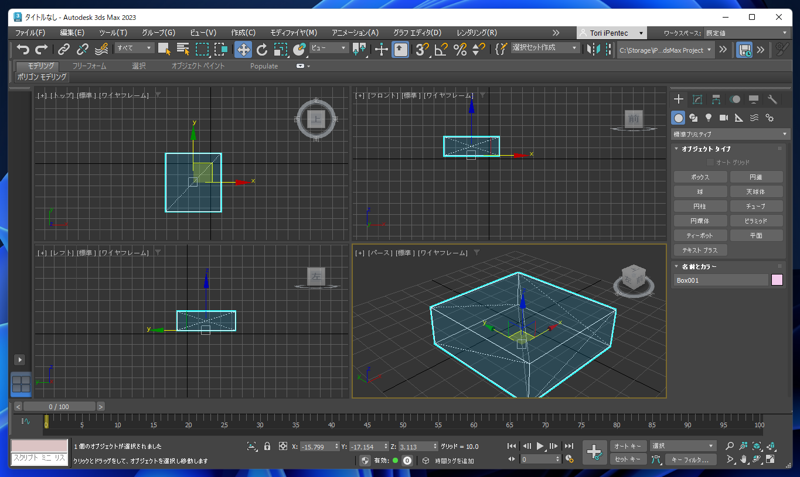The image size is (800, 477).
Task: Click the Undo arrow icon
Action: 23,49
